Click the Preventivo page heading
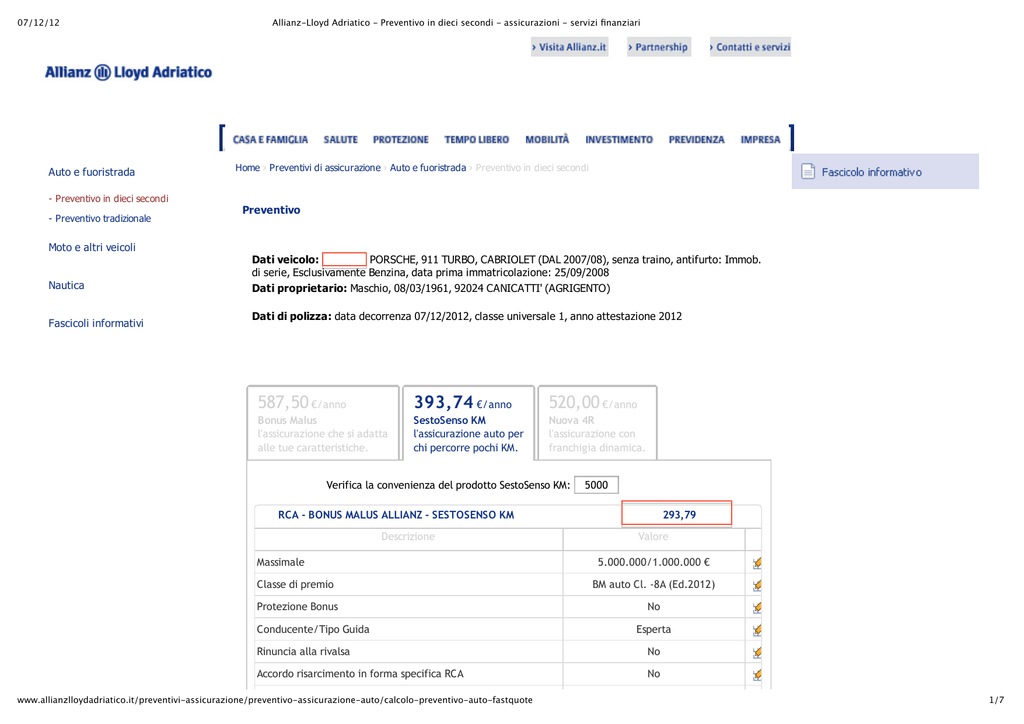1024x724 pixels. point(271,210)
